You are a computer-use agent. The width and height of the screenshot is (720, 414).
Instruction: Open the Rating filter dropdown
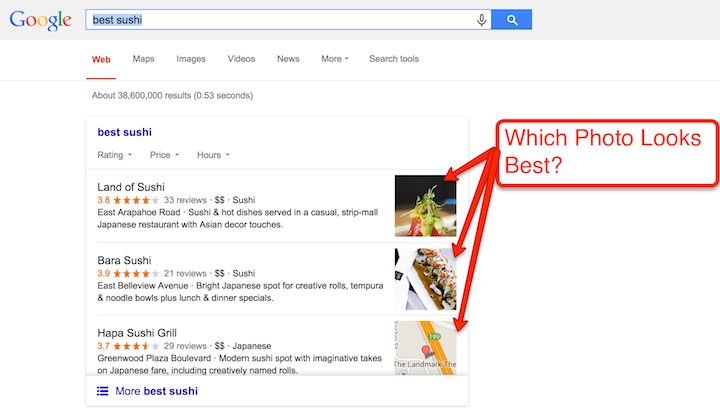[114, 155]
